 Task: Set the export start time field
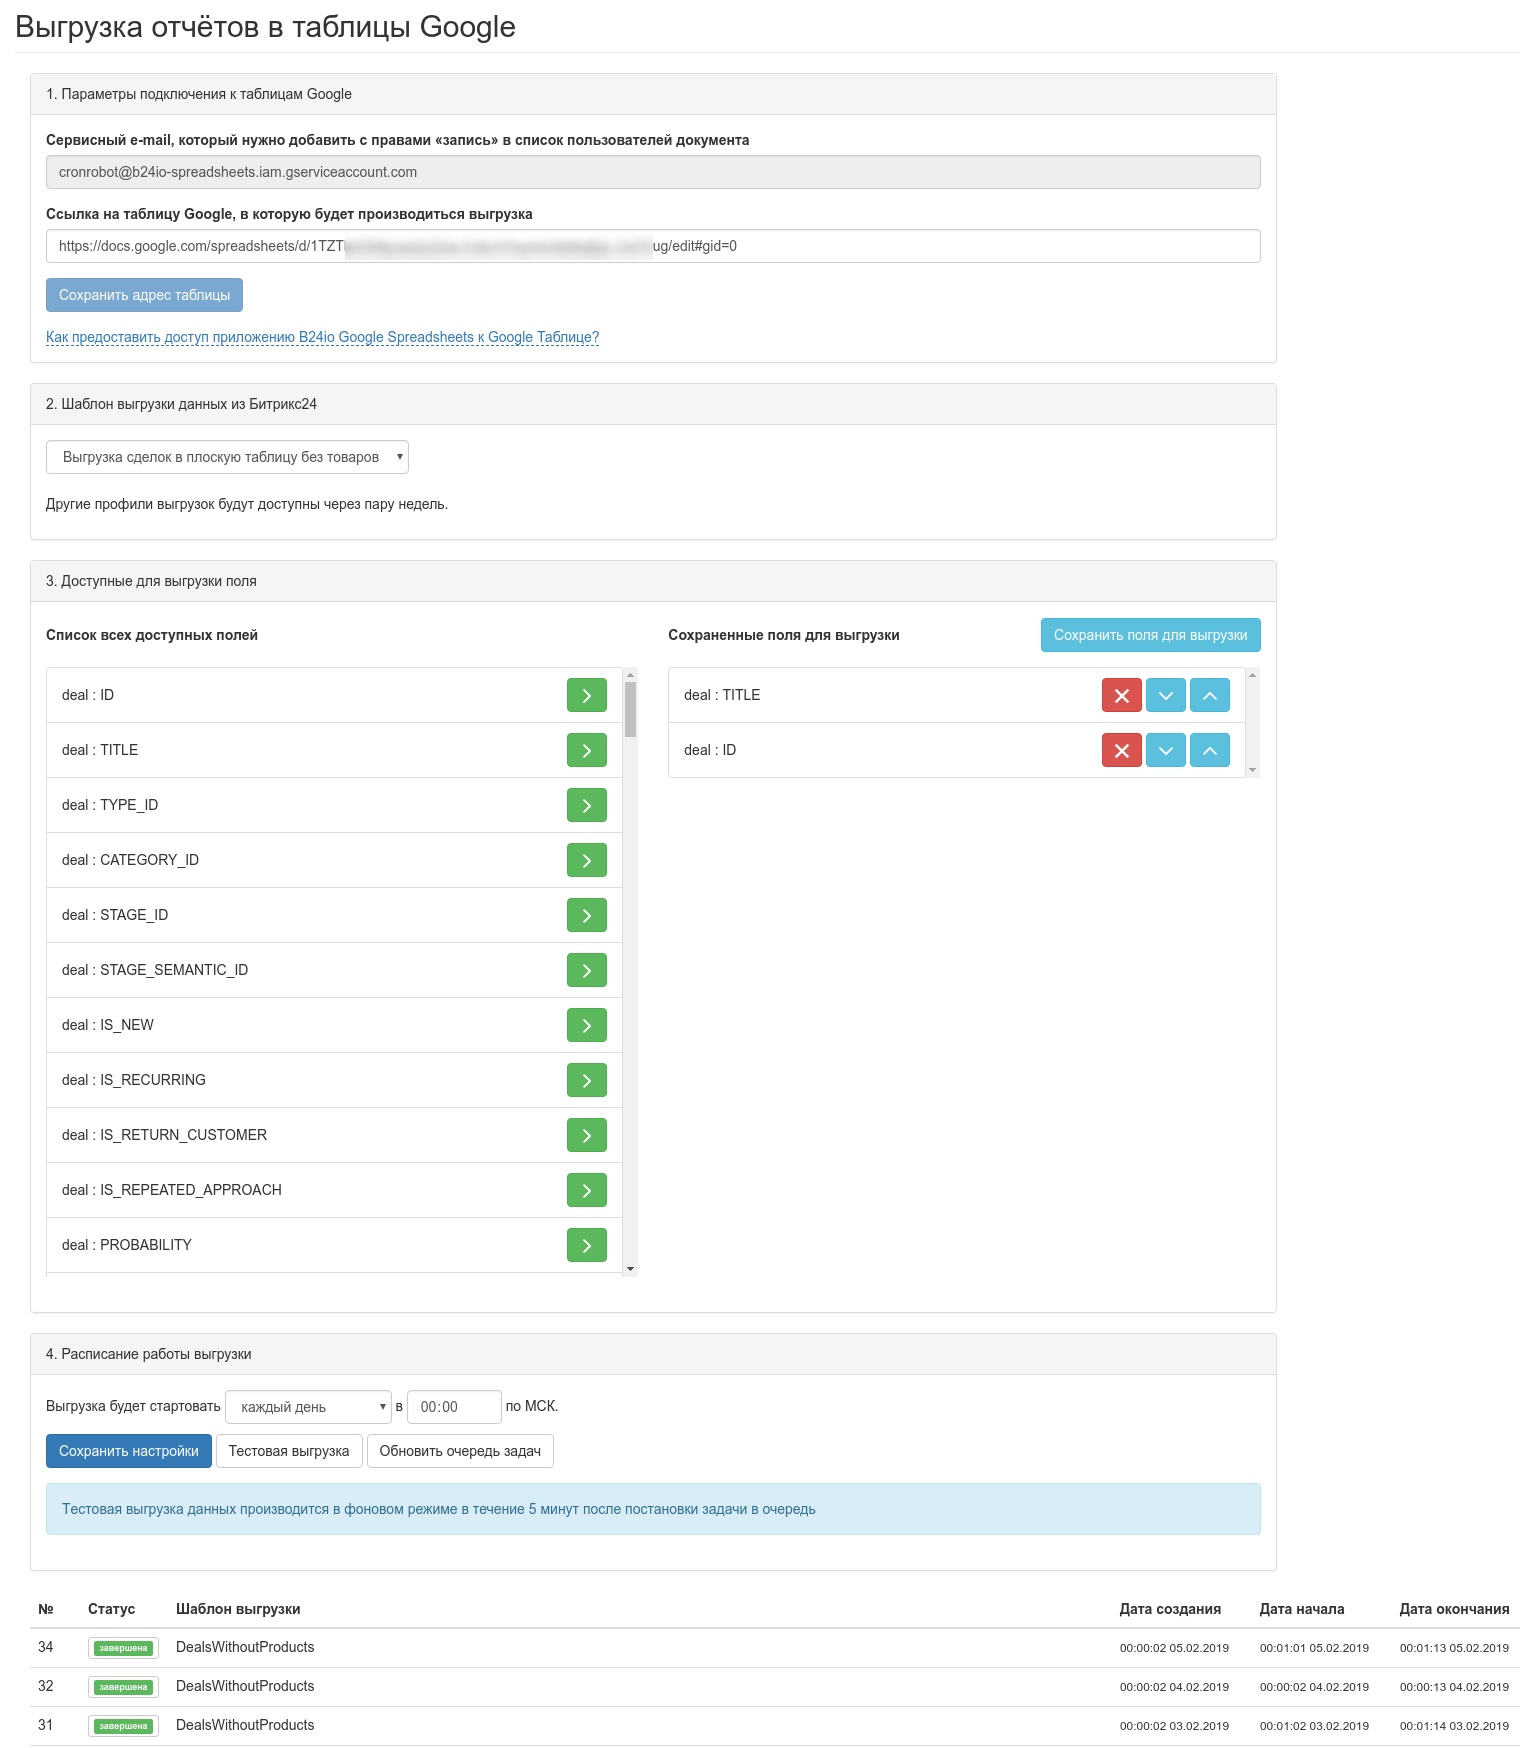pyautogui.click(x=454, y=1407)
